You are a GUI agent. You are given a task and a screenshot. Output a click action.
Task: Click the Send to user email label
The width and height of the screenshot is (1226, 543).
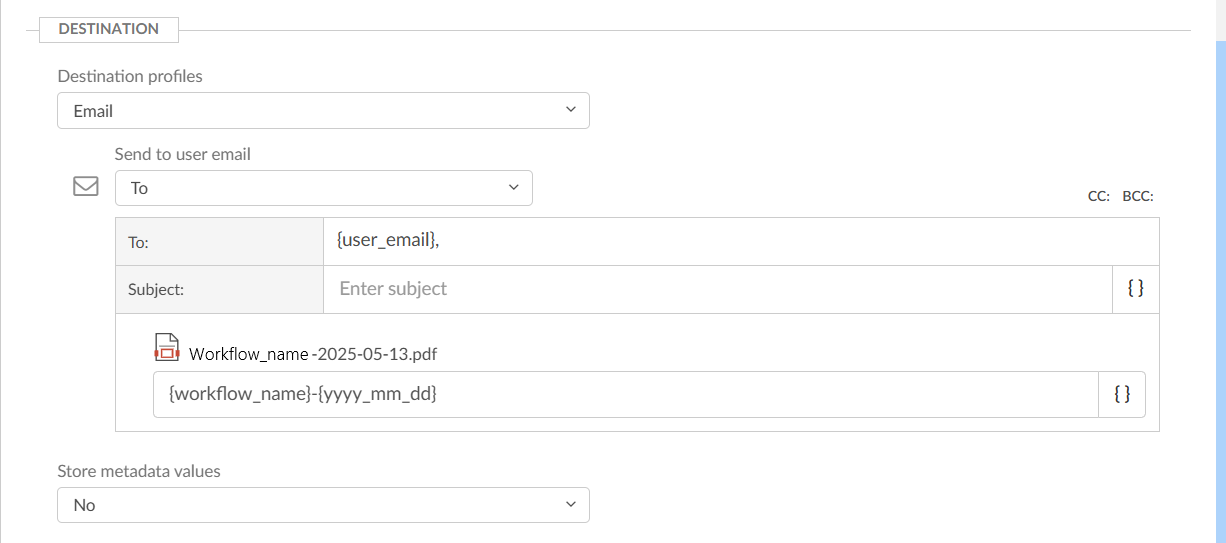[x=182, y=154]
